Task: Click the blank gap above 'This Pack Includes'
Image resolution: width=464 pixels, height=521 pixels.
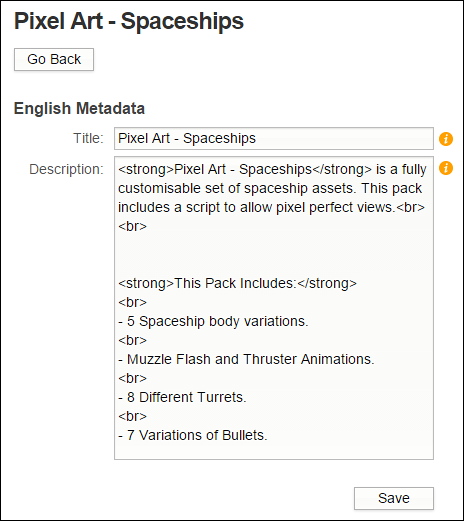Action: coord(274,255)
